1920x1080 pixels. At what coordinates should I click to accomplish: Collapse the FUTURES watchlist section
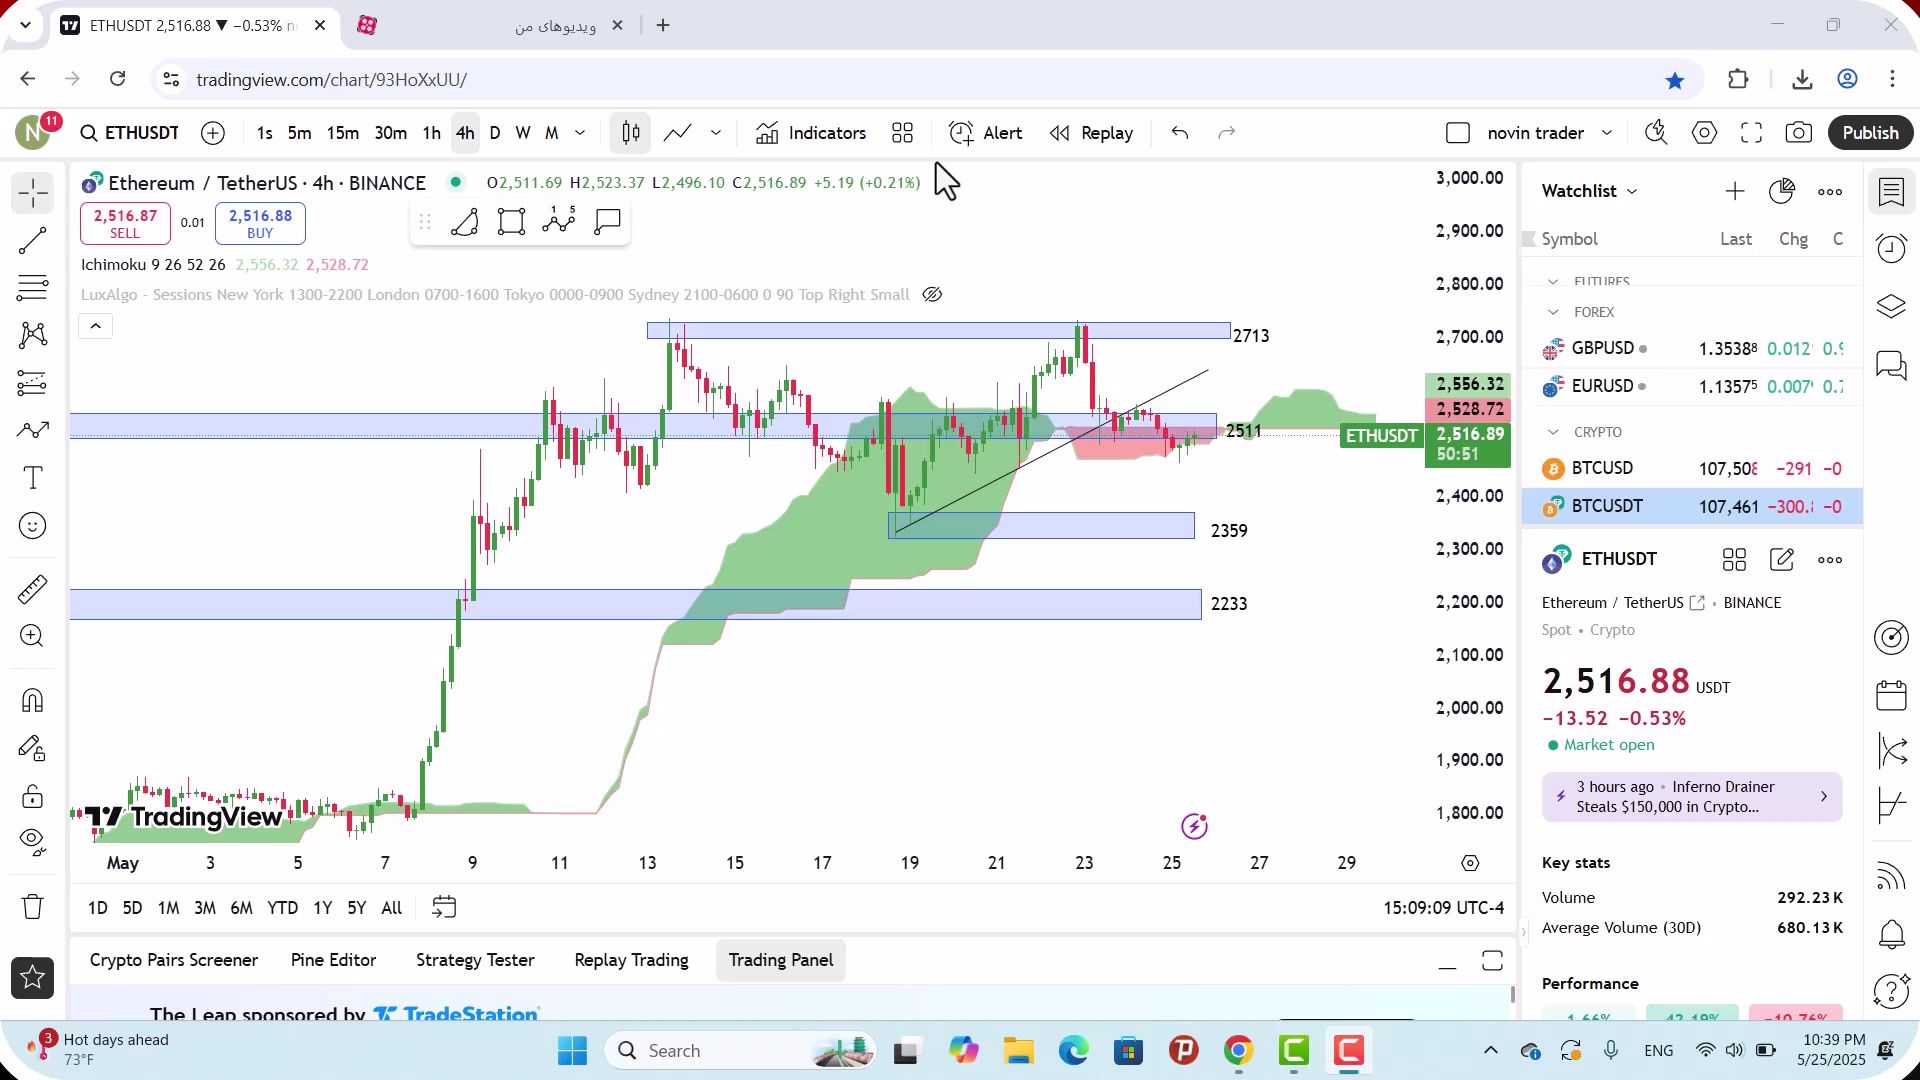[x=1553, y=282]
